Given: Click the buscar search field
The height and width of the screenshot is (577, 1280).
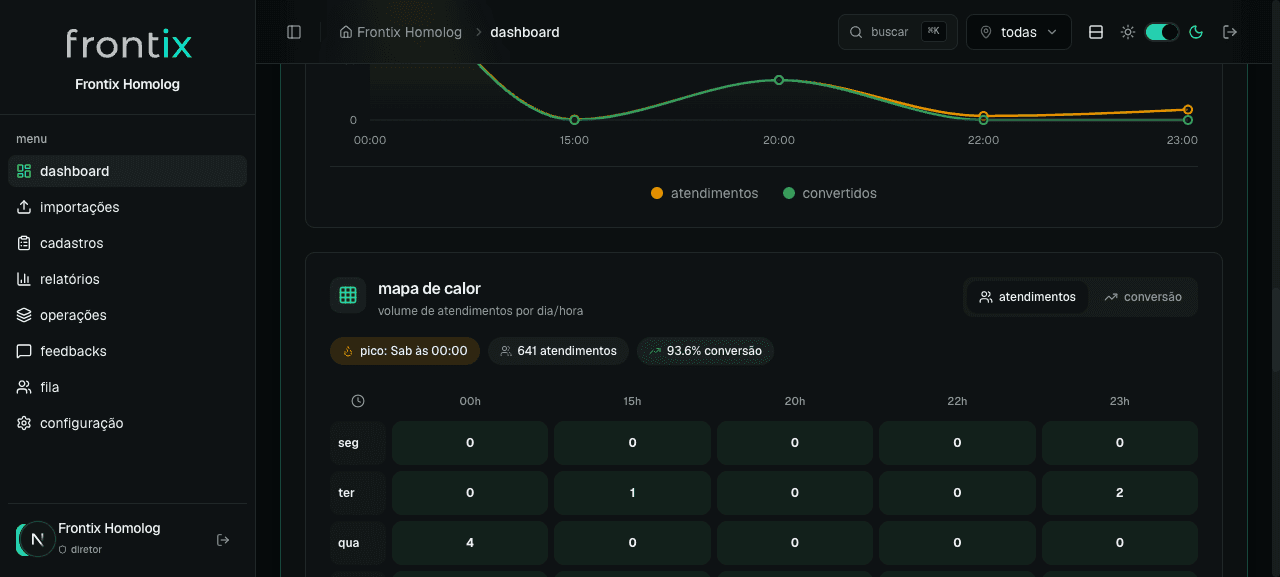Looking at the screenshot, I should (898, 32).
